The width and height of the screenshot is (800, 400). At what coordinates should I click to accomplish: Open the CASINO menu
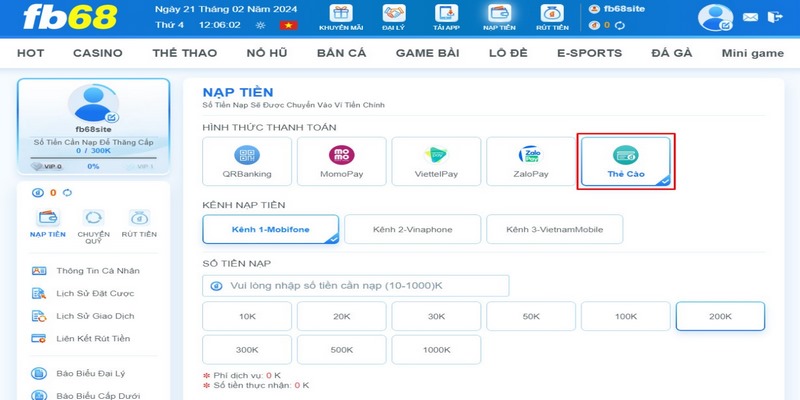tap(97, 53)
